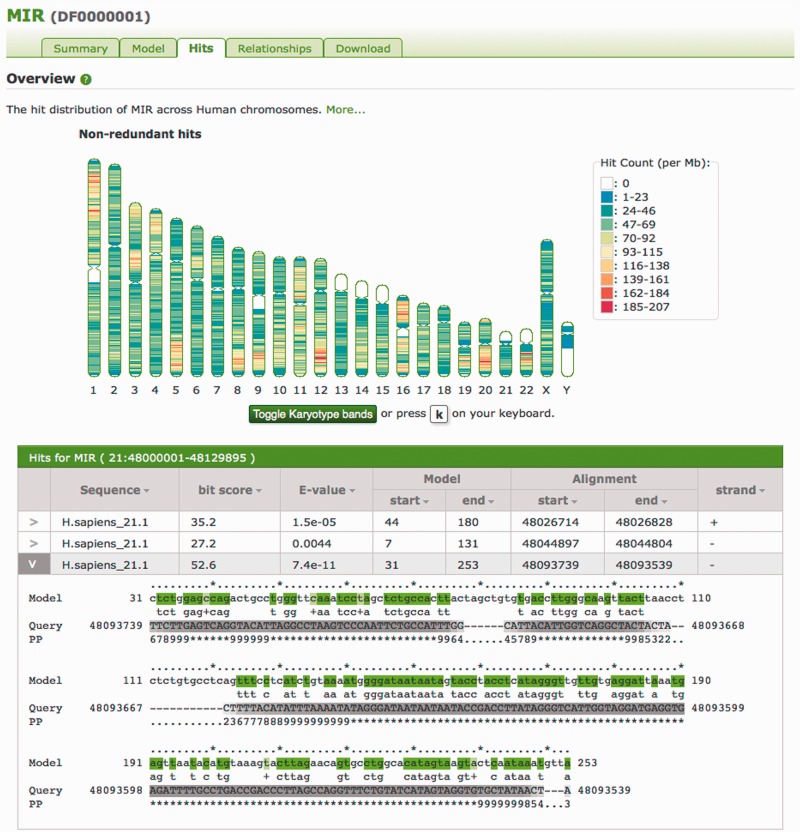Image resolution: width=800 pixels, height=832 pixels.
Task: Click the 0 hit count legend swatch
Action: point(607,184)
